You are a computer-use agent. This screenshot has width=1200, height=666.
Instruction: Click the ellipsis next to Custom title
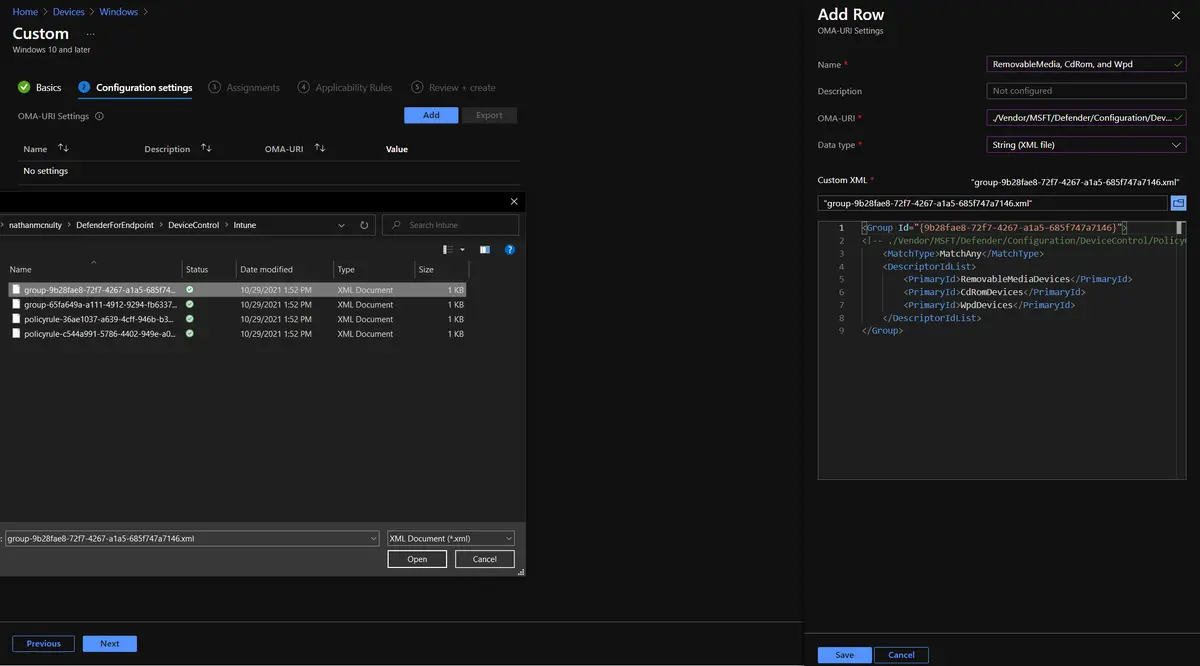pos(90,34)
